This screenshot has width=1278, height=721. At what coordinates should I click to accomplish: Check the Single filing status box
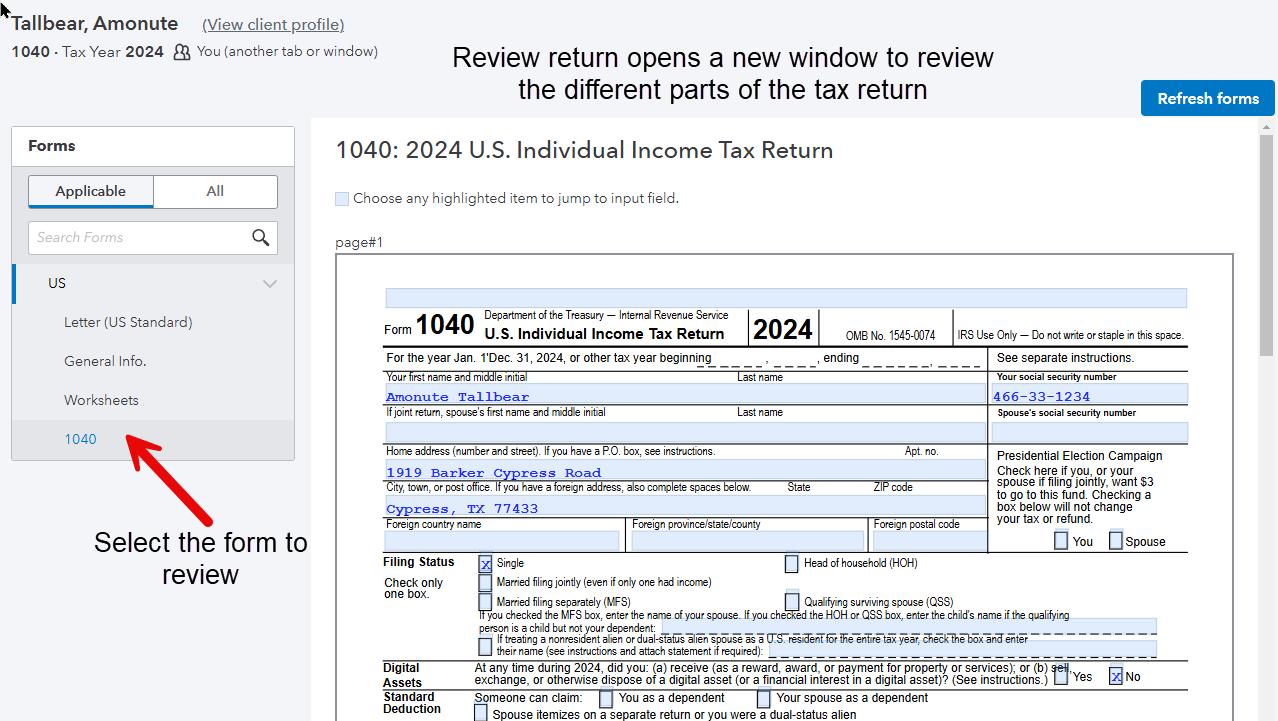(x=485, y=564)
